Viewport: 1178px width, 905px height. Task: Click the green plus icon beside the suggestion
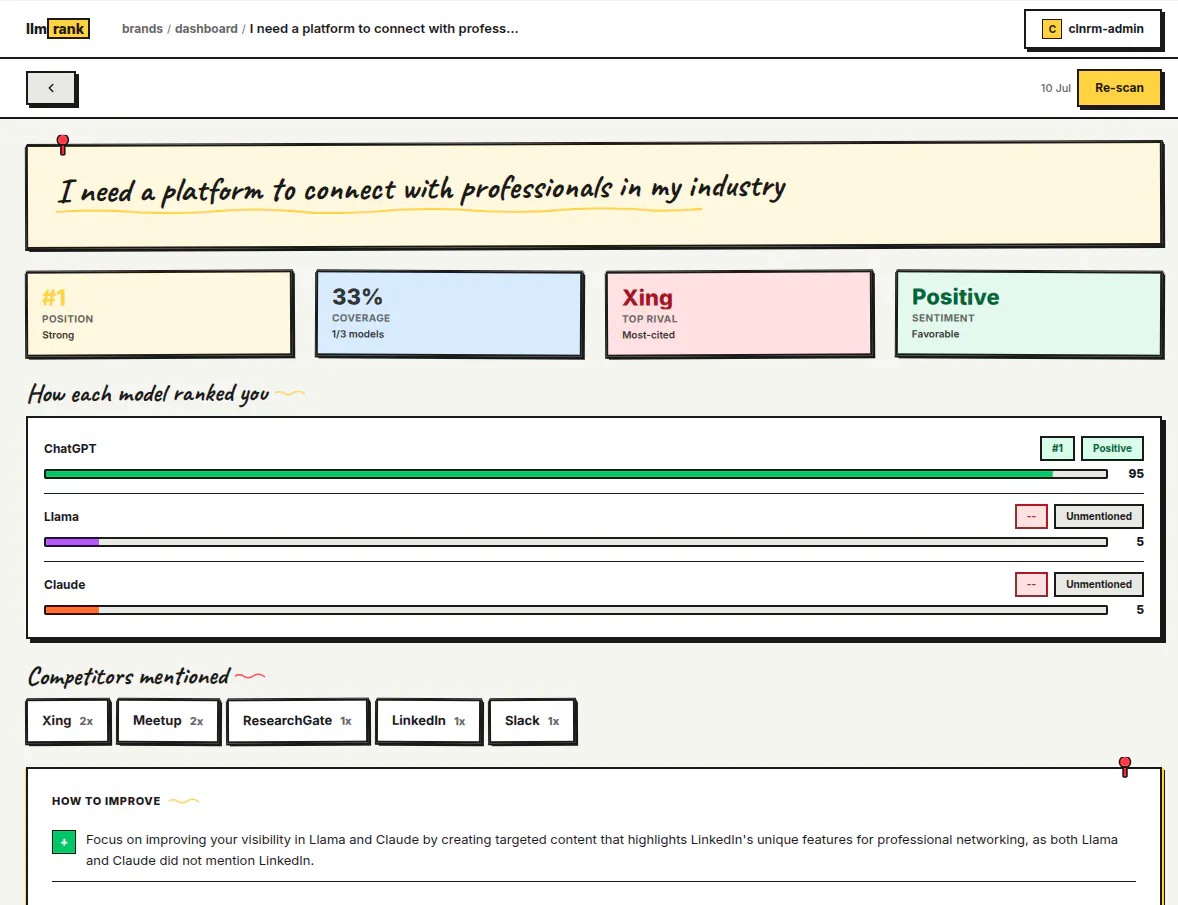tap(64, 842)
